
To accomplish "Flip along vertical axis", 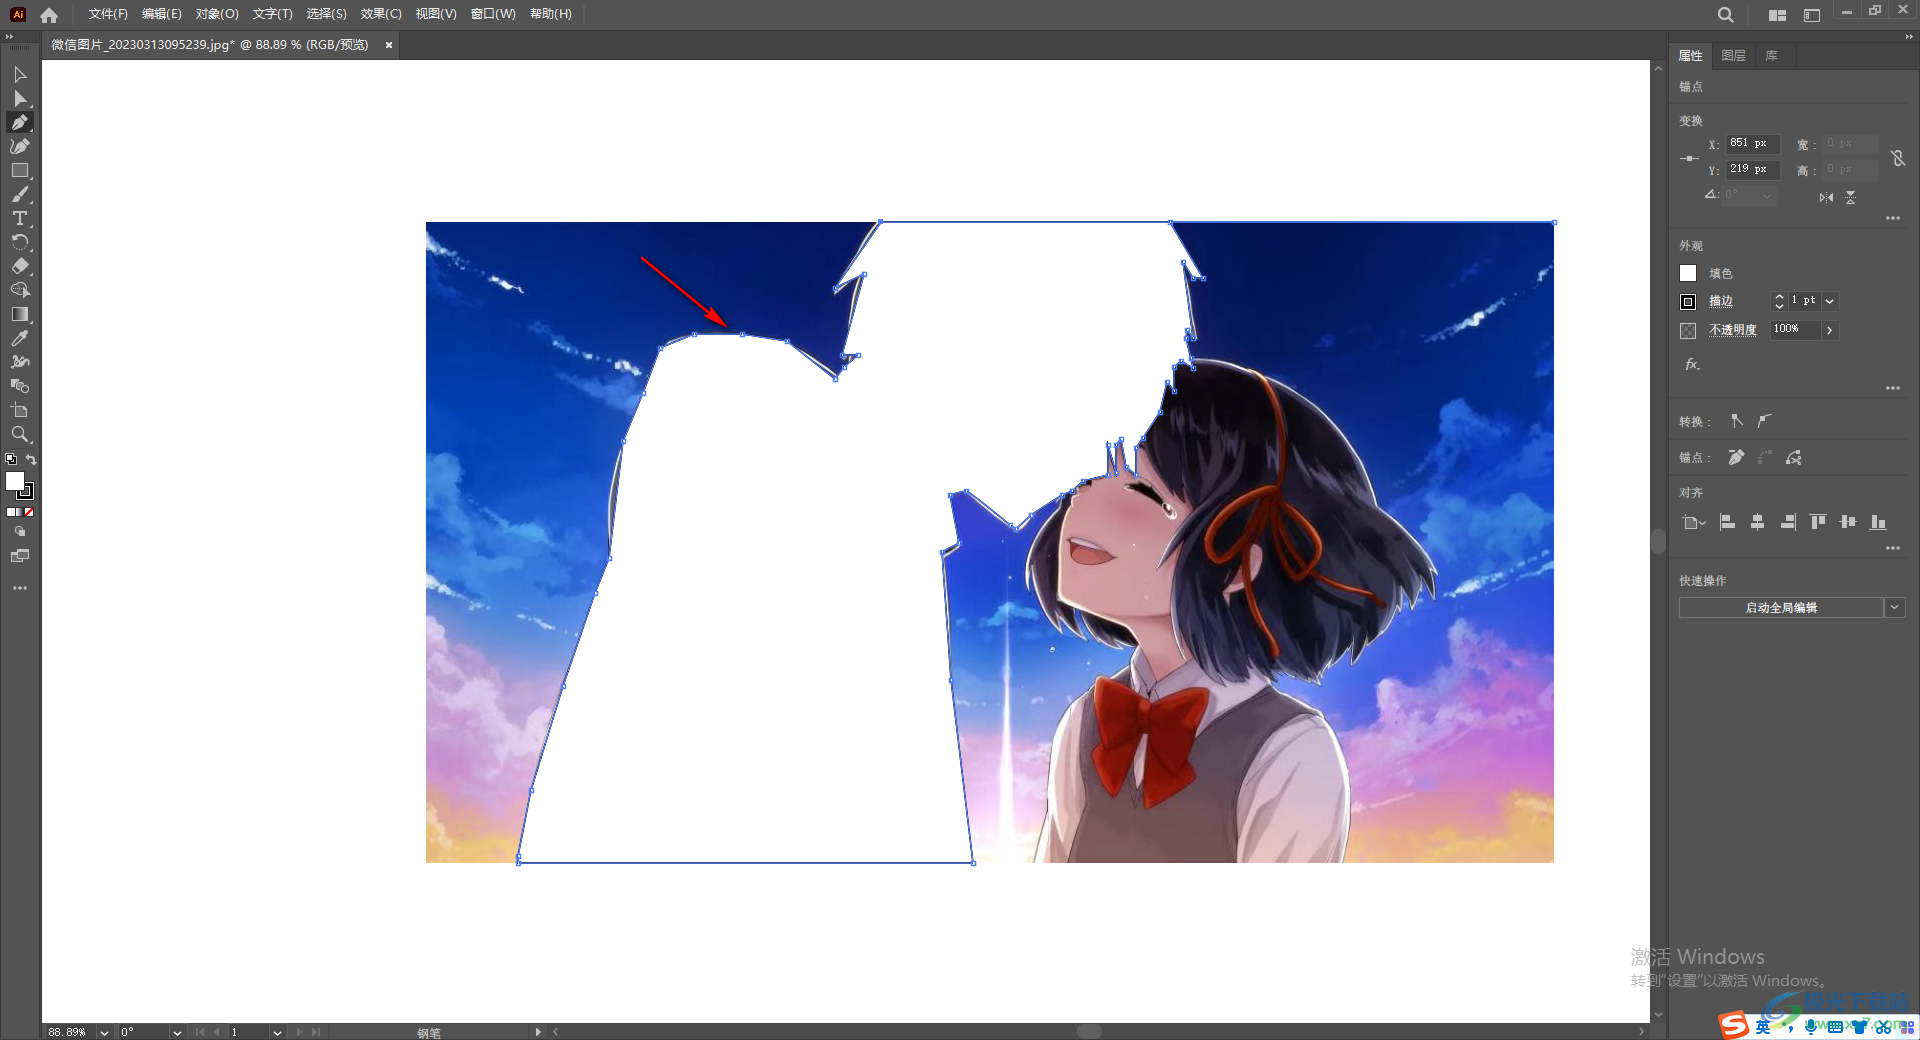I will coord(1851,197).
